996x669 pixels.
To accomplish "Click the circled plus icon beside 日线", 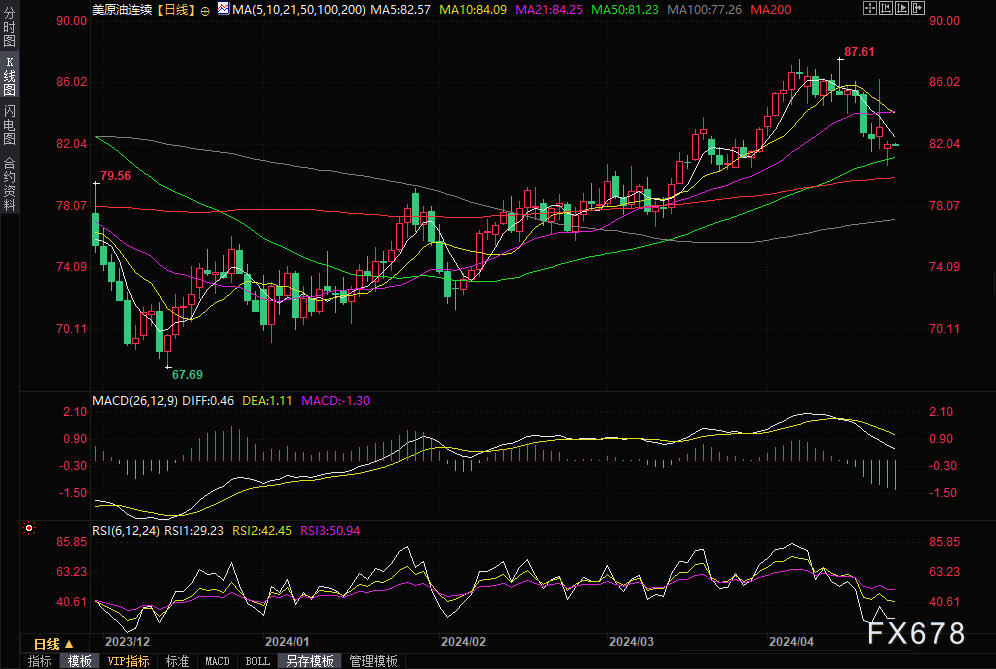I will click(x=205, y=9).
